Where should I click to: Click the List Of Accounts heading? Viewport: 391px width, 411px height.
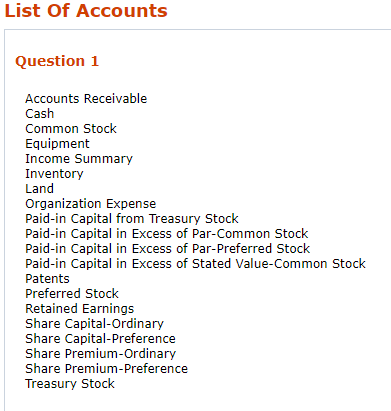pos(86,11)
